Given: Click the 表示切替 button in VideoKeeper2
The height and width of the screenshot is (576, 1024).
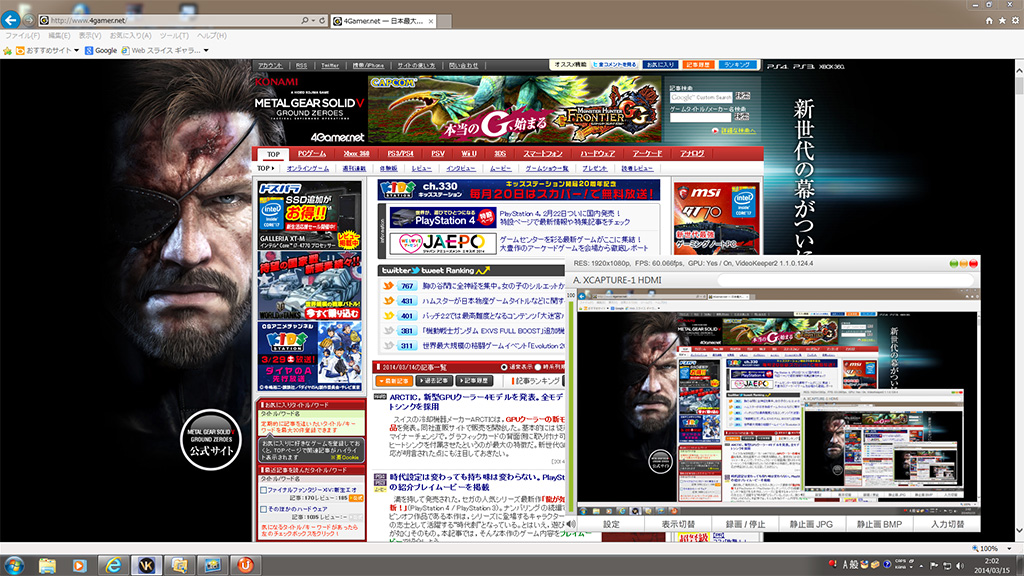Looking at the screenshot, I should coord(678,524).
